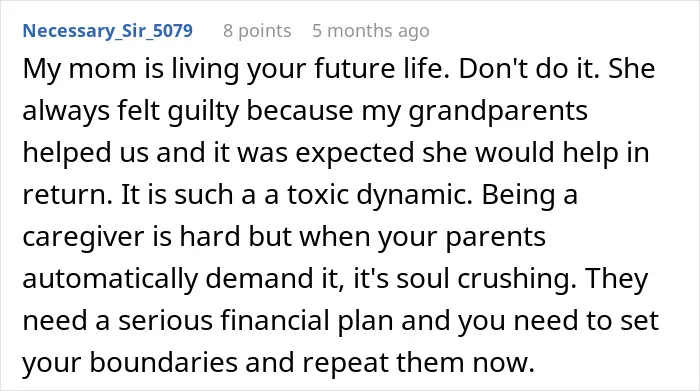Screen dimensions: 700x391
Task: Click the phrase always felt guilty
Action: (x=130, y=112)
